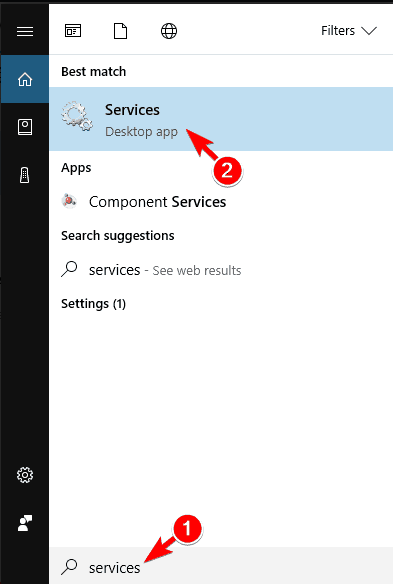This screenshot has width=393, height=584.
Task: Click the Component Services icon
Action: [x=69, y=201]
